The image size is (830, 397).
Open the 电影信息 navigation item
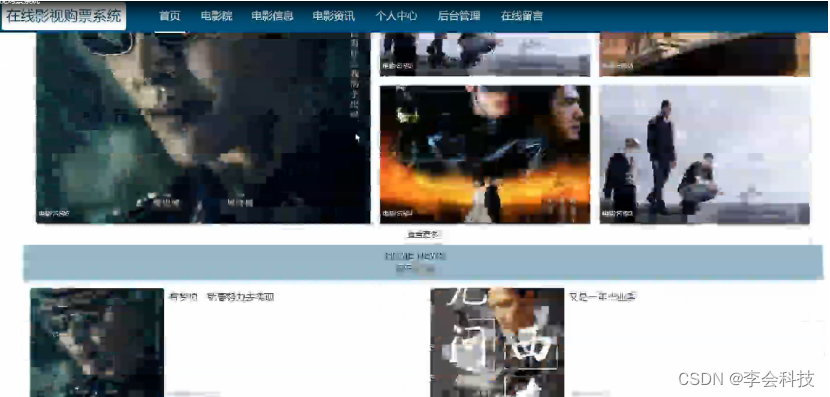[x=272, y=16]
